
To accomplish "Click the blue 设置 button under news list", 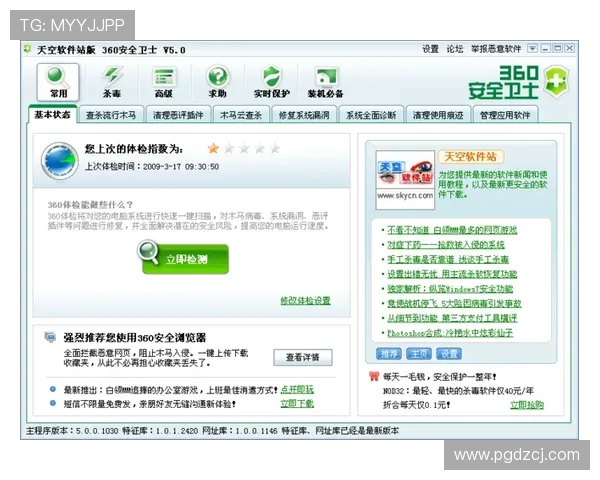I will 449,354.
